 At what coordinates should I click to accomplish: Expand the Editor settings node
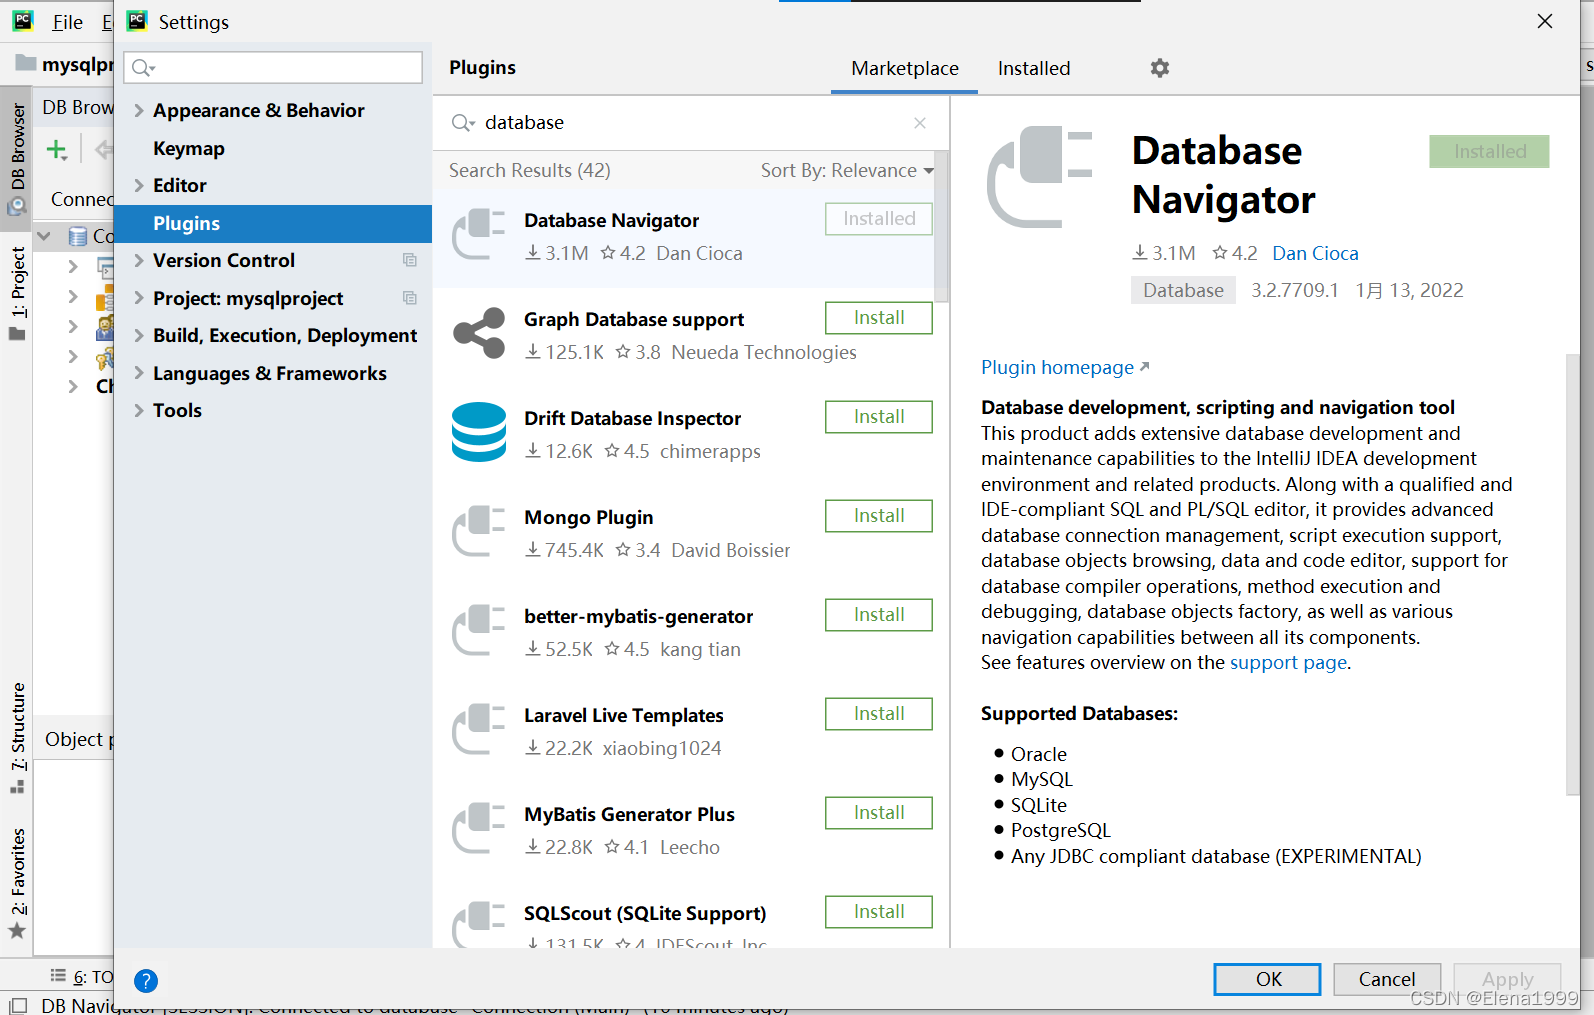pos(139,185)
